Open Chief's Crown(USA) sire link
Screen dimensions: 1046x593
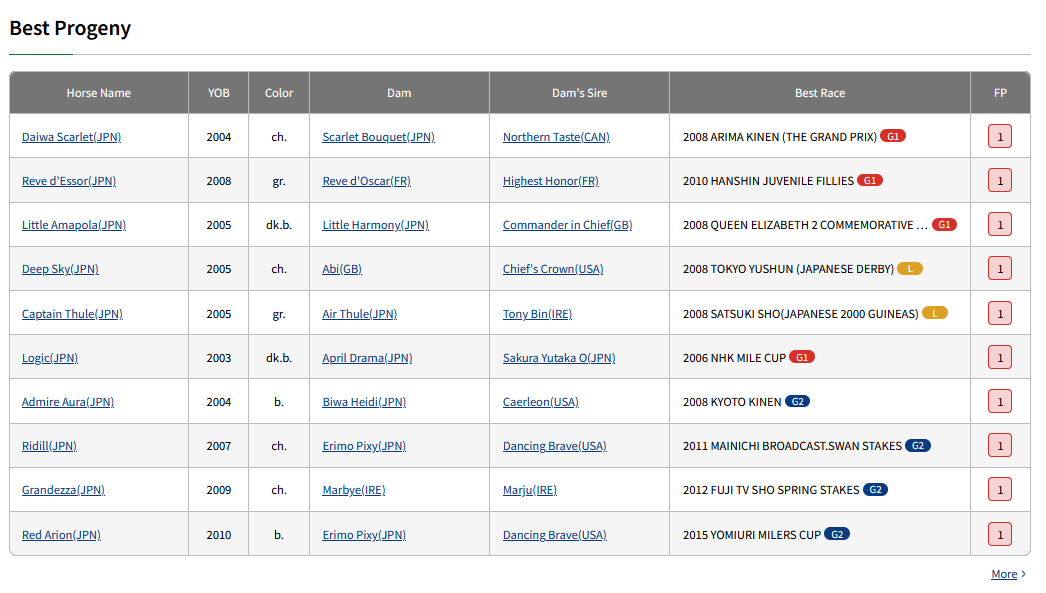[x=553, y=269]
